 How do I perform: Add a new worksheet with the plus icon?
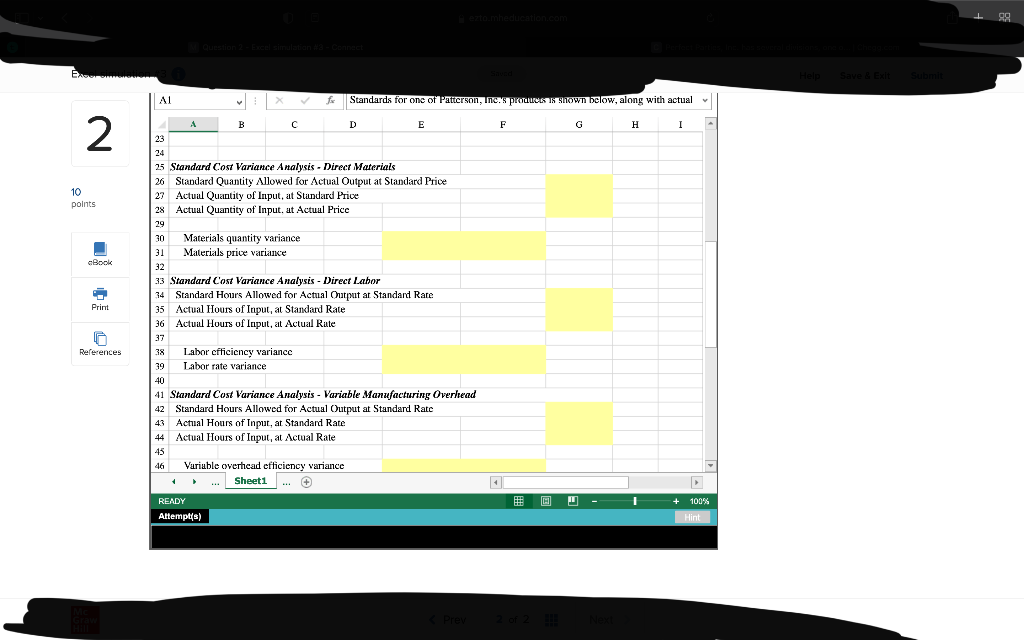click(306, 481)
